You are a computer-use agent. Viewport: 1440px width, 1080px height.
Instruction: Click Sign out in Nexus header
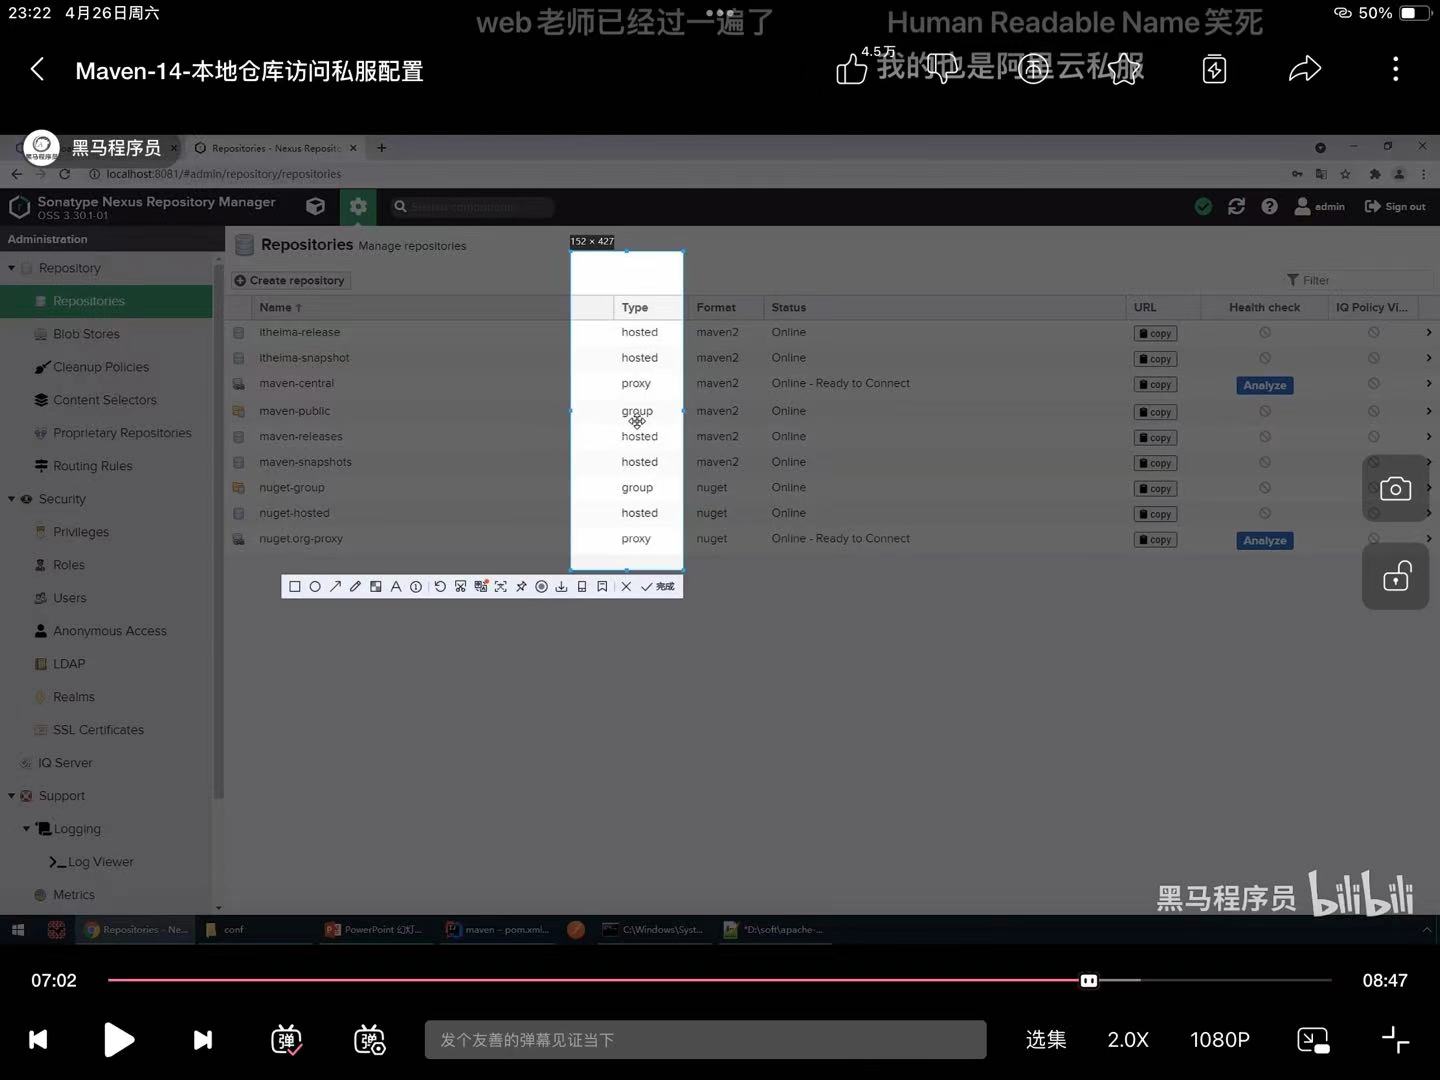pyautogui.click(x=1395, y=206)
